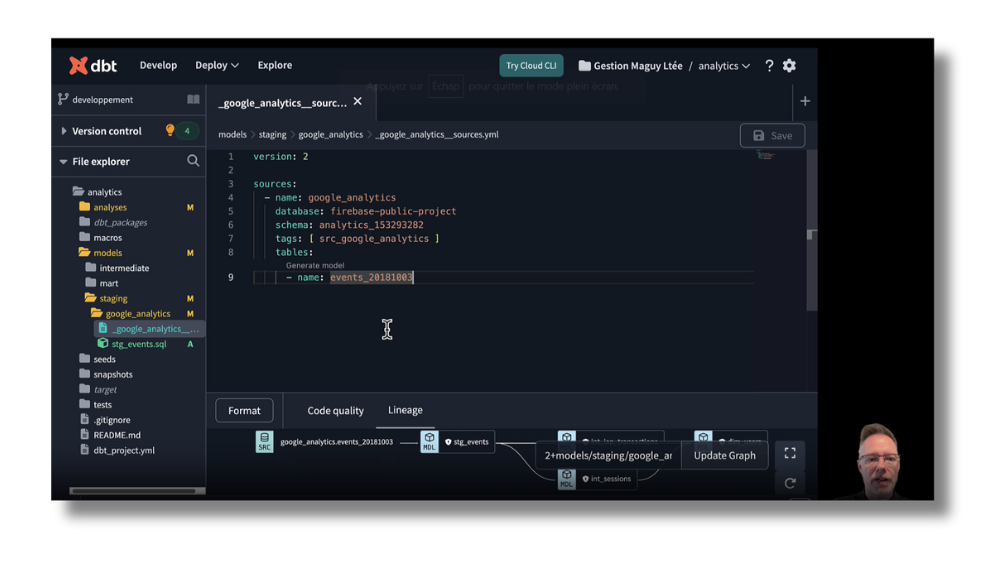
Task: Select _google_analytics__ sources file in explorer
Action: [149, 329]
